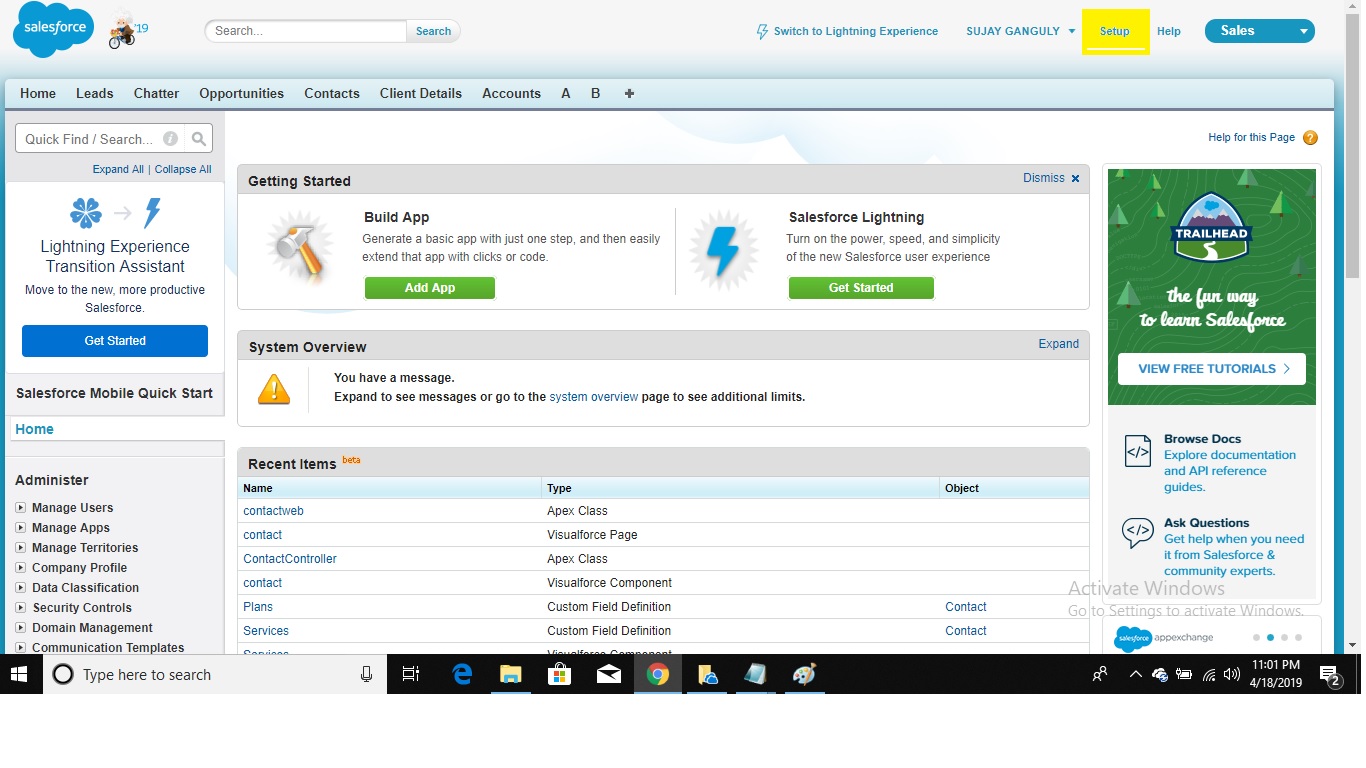The height and width of the screenshot is (768, 1366).
Task: Click the Help for this Page question icon
Action: 1310,138
